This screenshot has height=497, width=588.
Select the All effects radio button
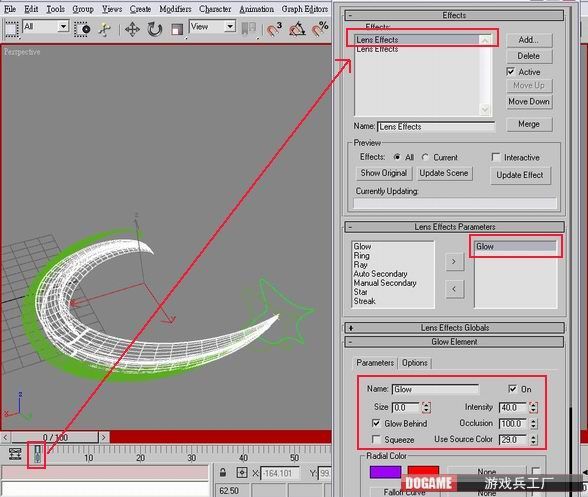(397, 157)
